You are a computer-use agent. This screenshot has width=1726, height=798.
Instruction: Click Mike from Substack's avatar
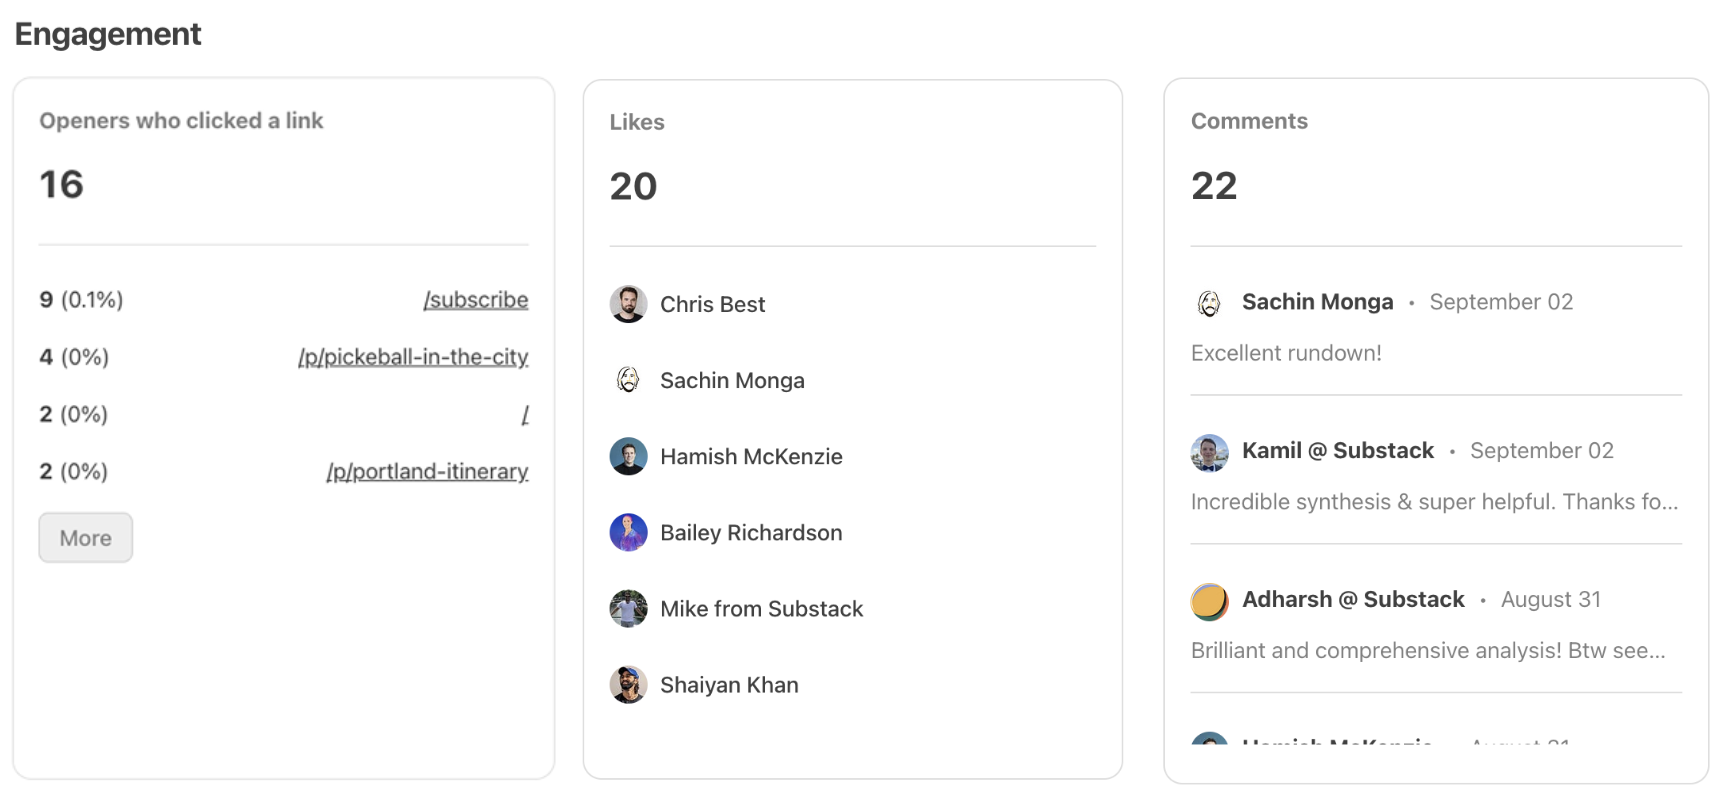[628, 608]
